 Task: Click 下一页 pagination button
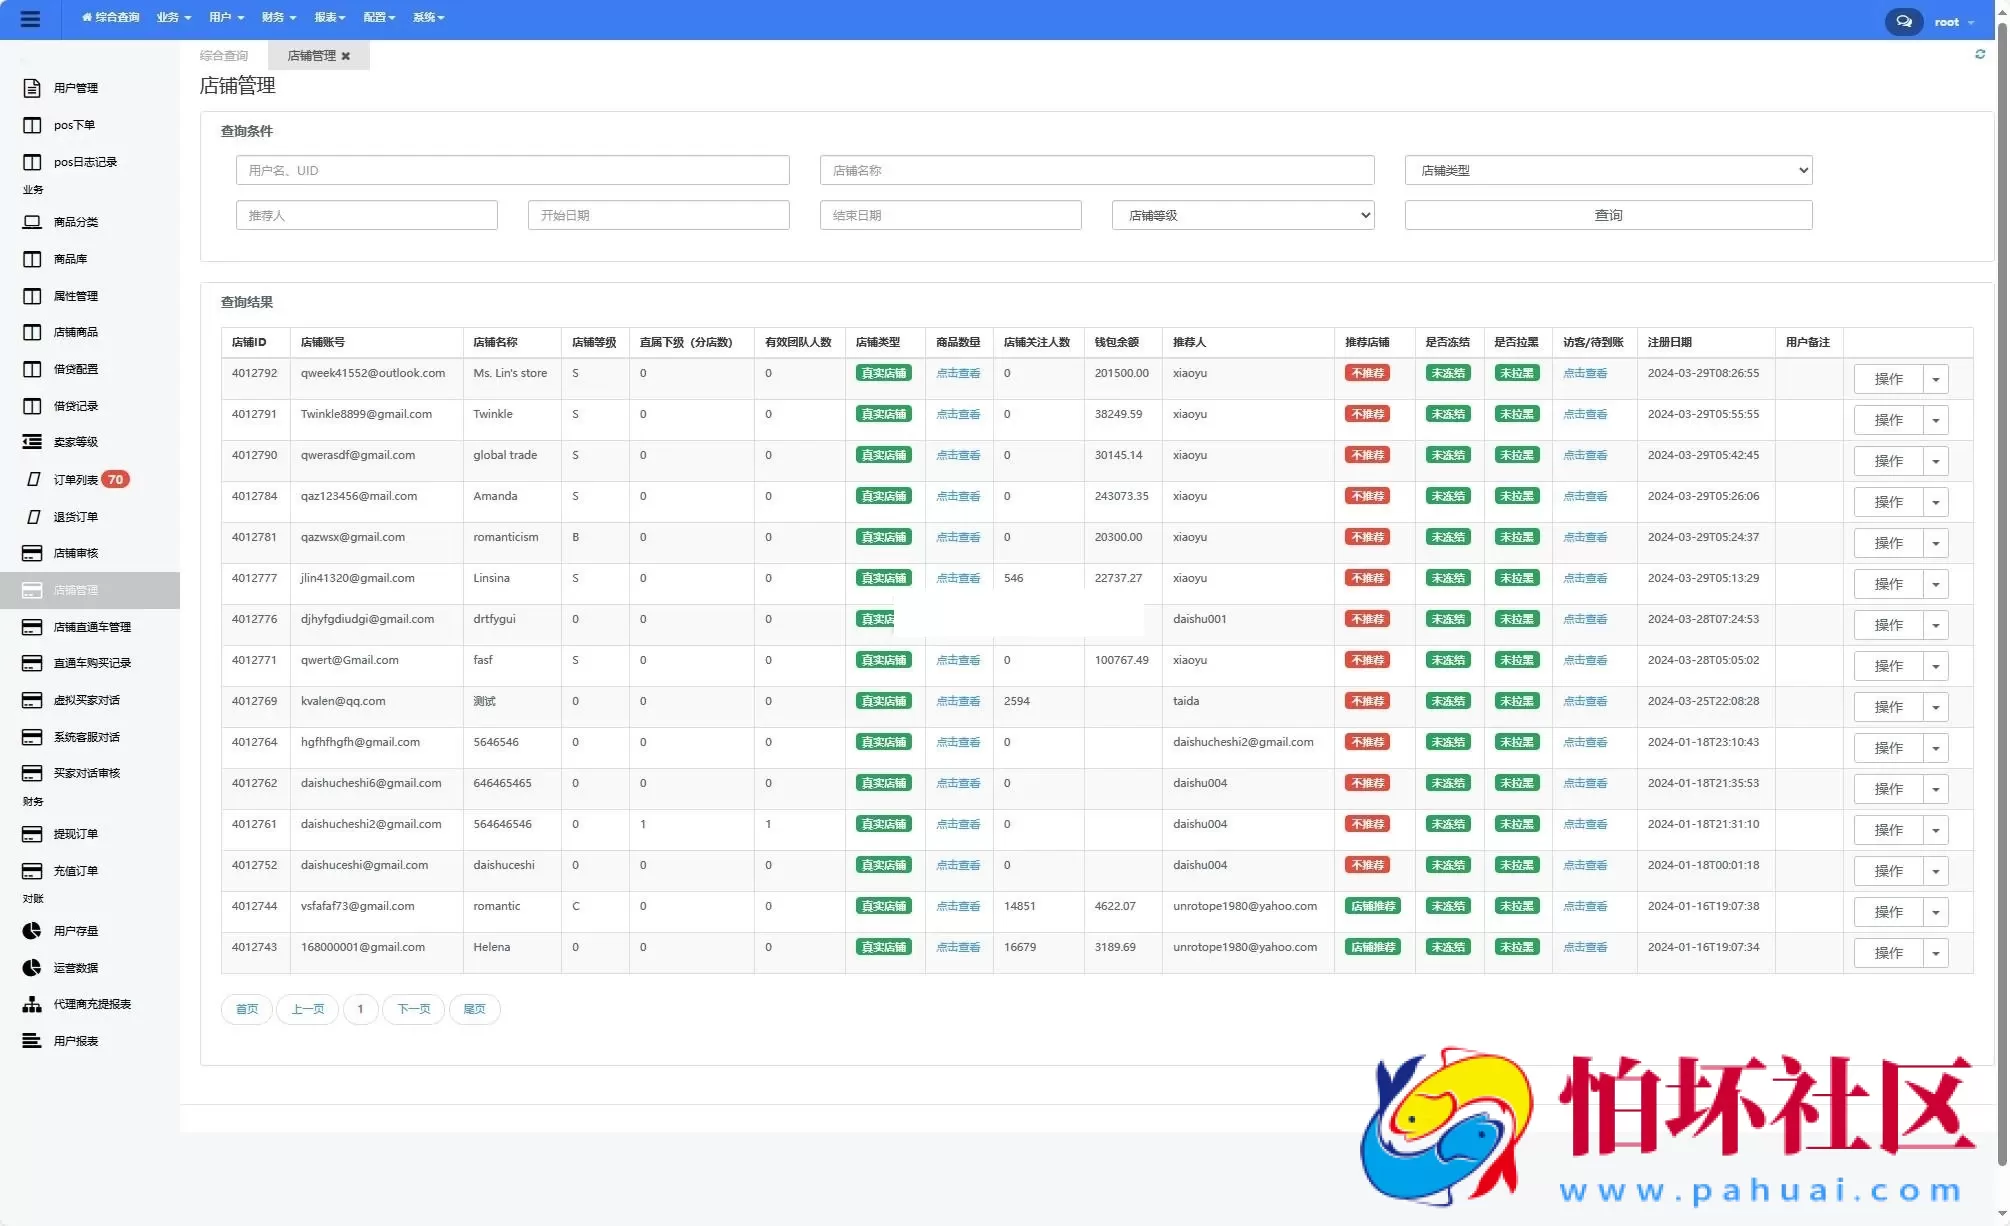[413, 1009]
